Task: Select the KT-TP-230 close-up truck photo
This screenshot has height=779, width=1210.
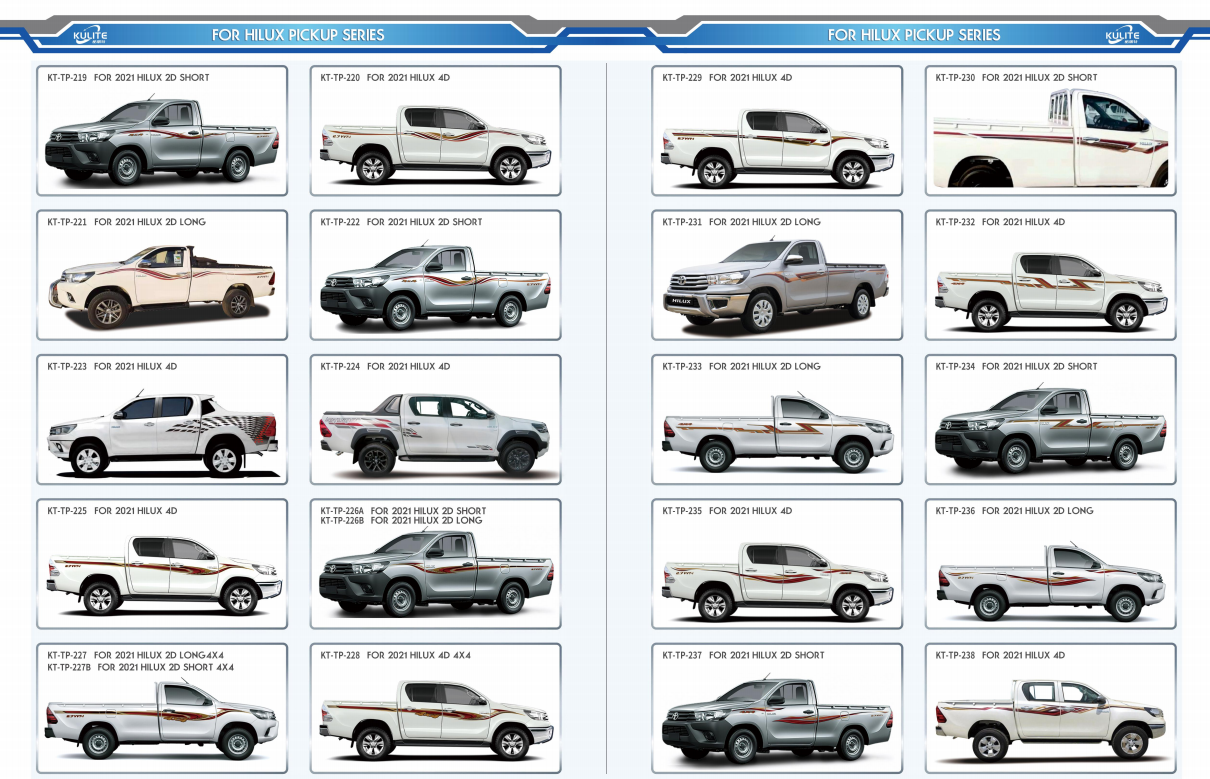Action: [x=1050, y=138]
